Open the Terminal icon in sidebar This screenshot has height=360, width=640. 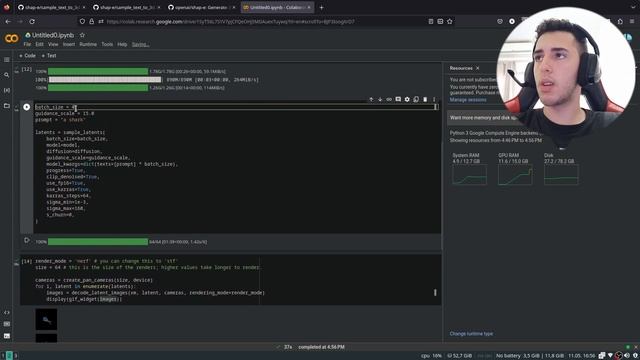pos(7,336)
